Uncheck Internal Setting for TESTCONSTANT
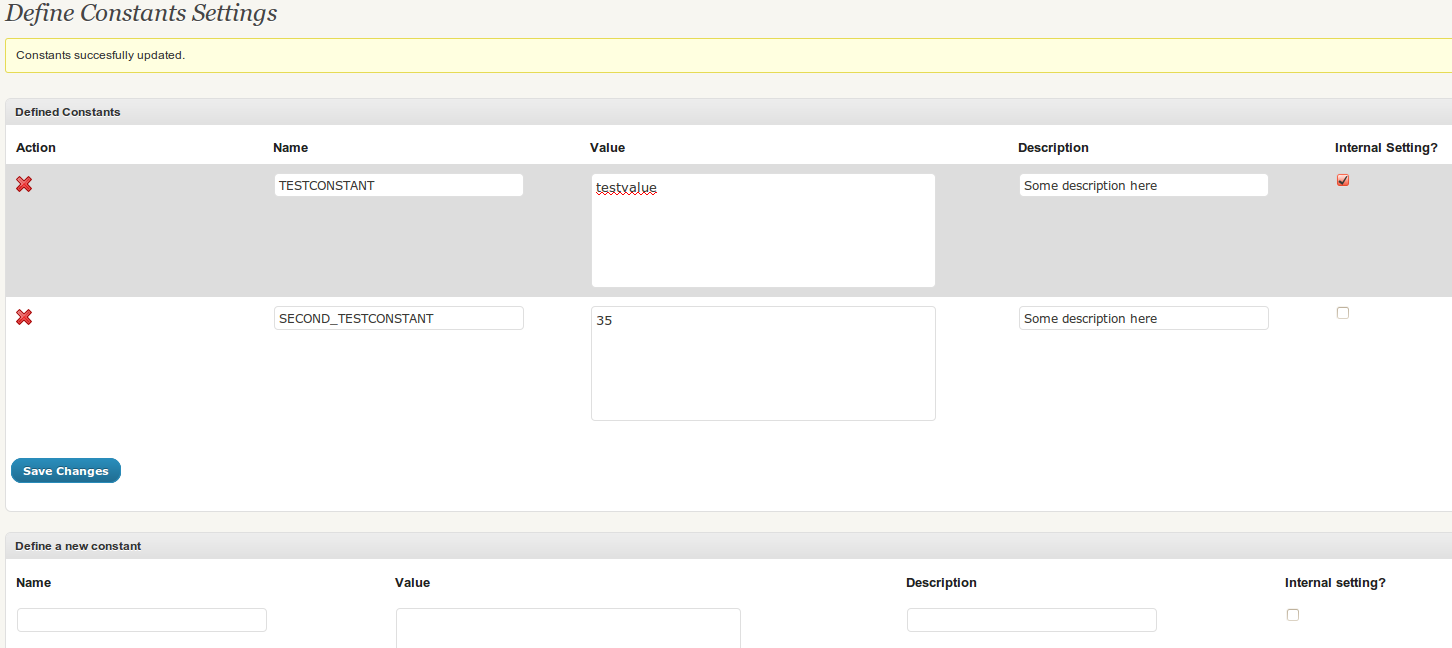This screenshot has height=648, width=1452. click(1343, 180)
